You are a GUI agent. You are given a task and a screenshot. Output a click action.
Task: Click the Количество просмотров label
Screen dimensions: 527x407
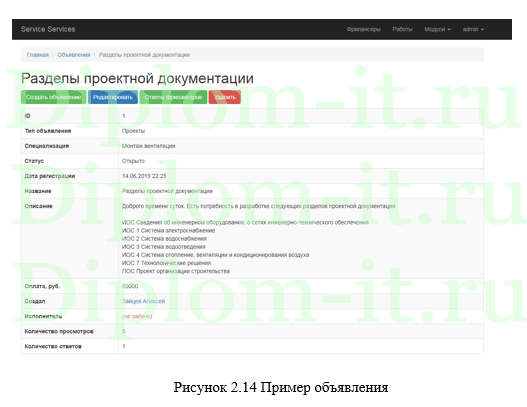click(59, 331)
